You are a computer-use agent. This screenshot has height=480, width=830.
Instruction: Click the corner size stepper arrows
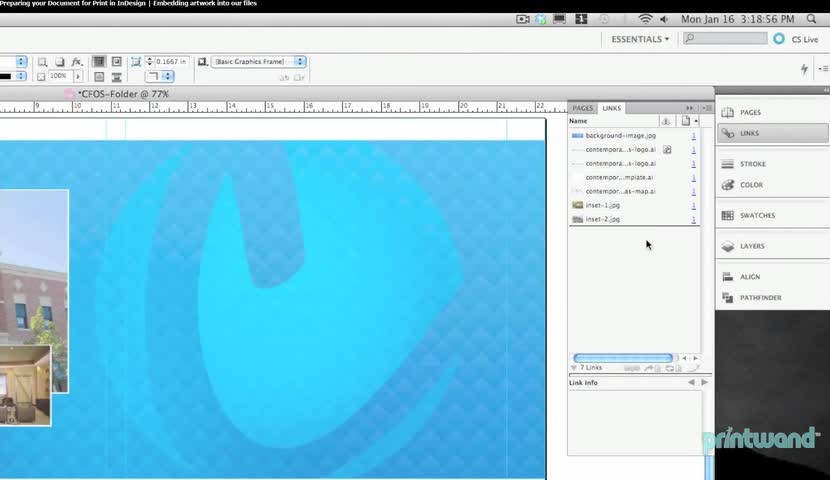[x=149, y=61]
